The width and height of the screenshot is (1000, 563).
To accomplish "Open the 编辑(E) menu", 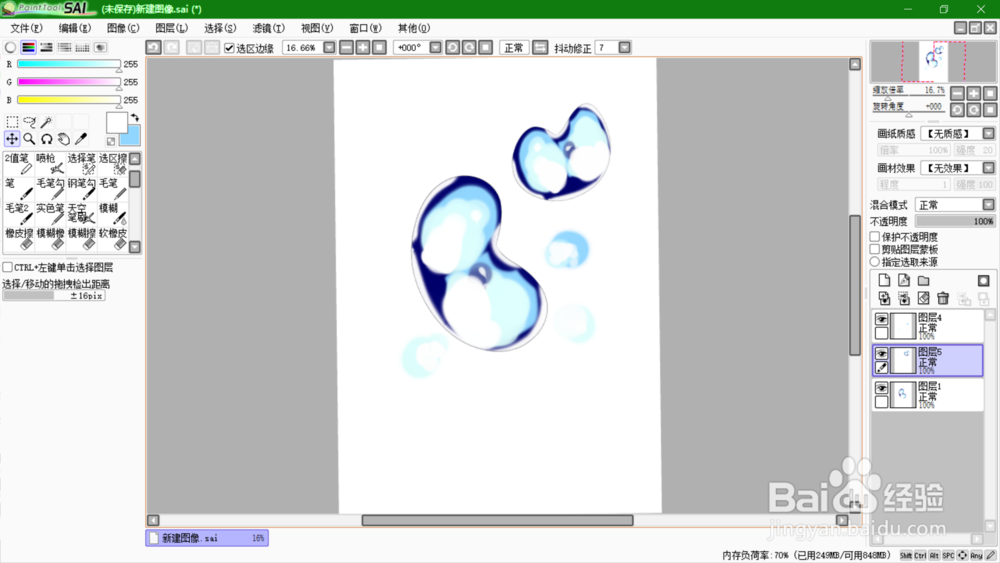I will point(75,28).
